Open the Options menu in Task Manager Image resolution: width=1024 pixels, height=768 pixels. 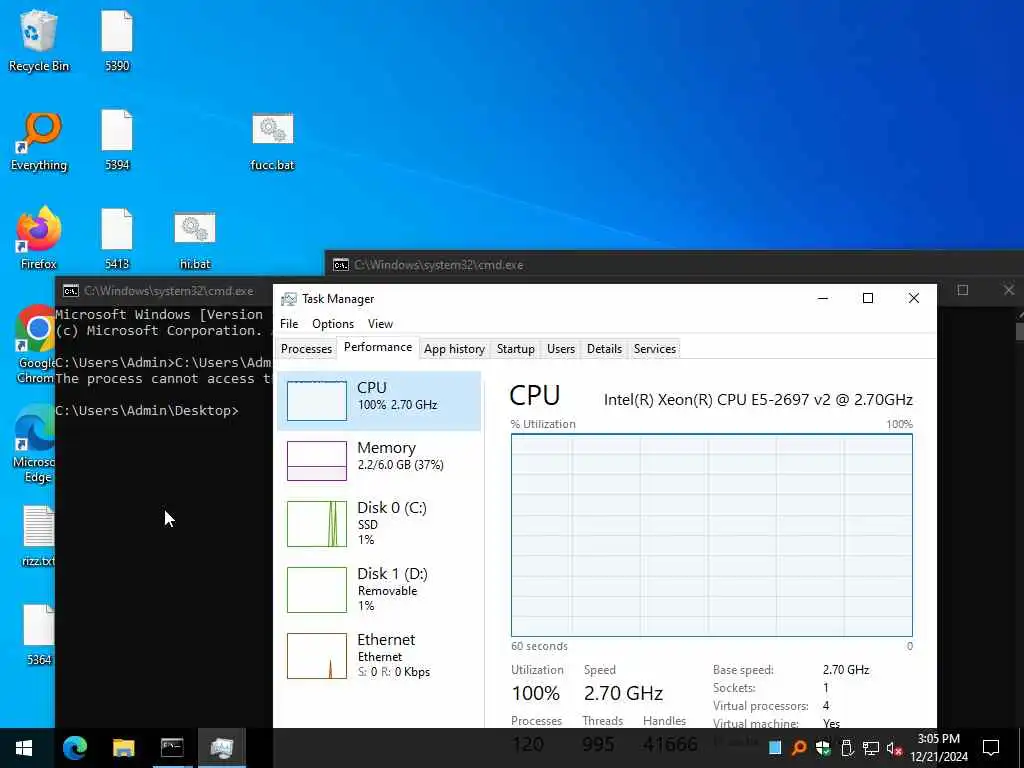pyautogui.click(x=332, y=324)
